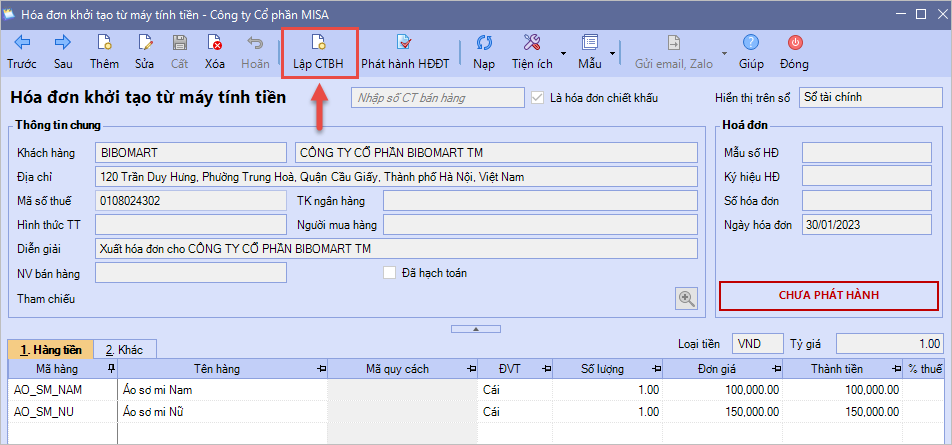
Task: Open the Giúp help icon
Action: [751, 43]
